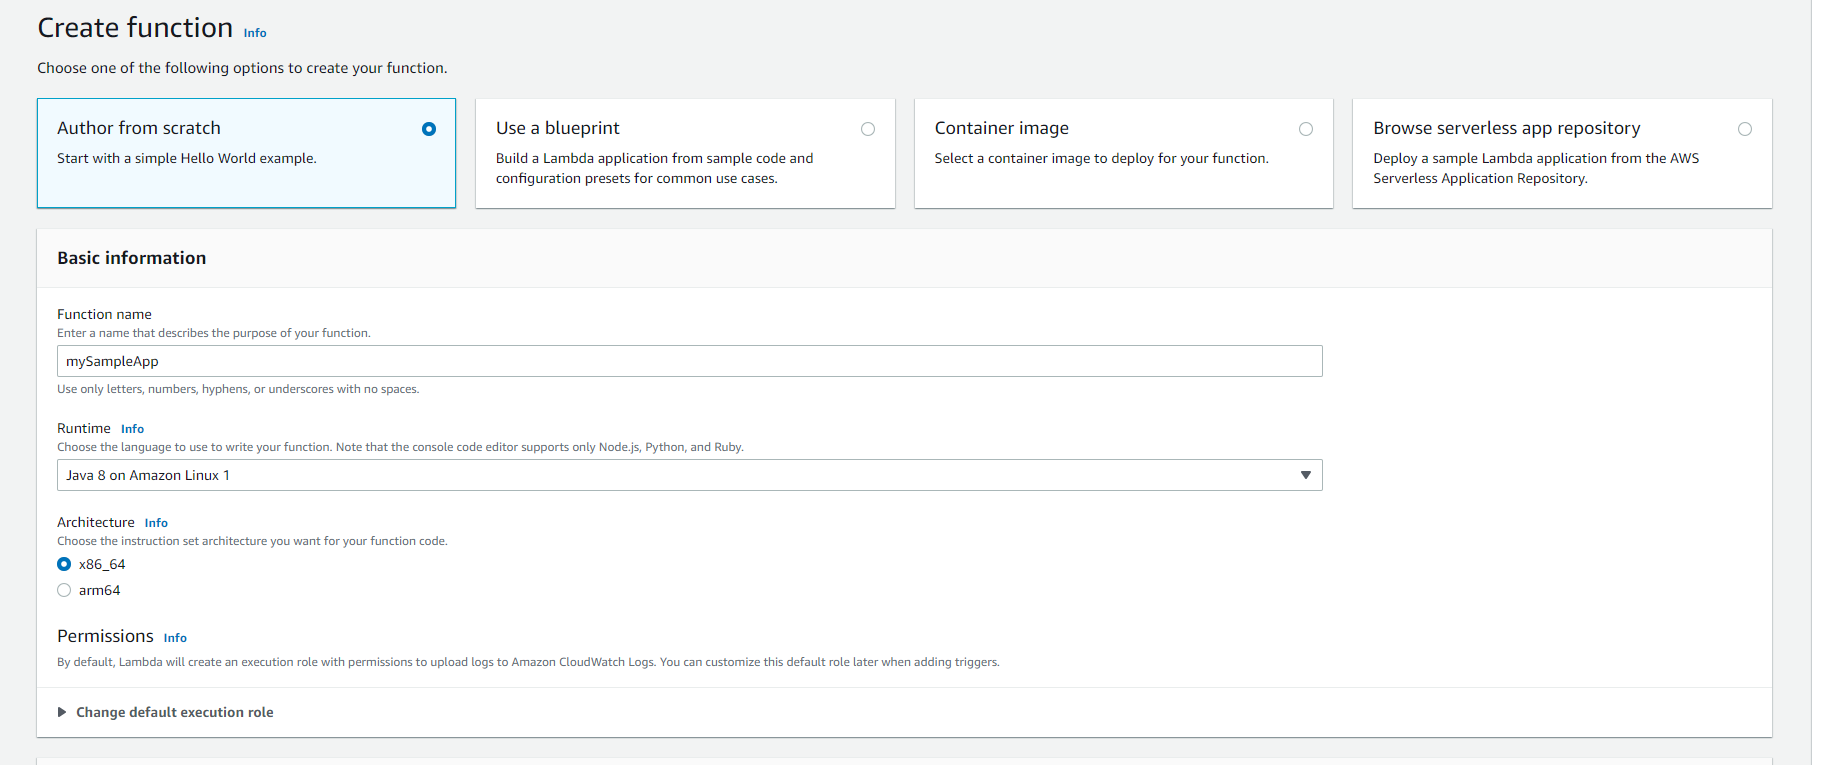Click the Browse serverless app repository title

(1506, 128)
